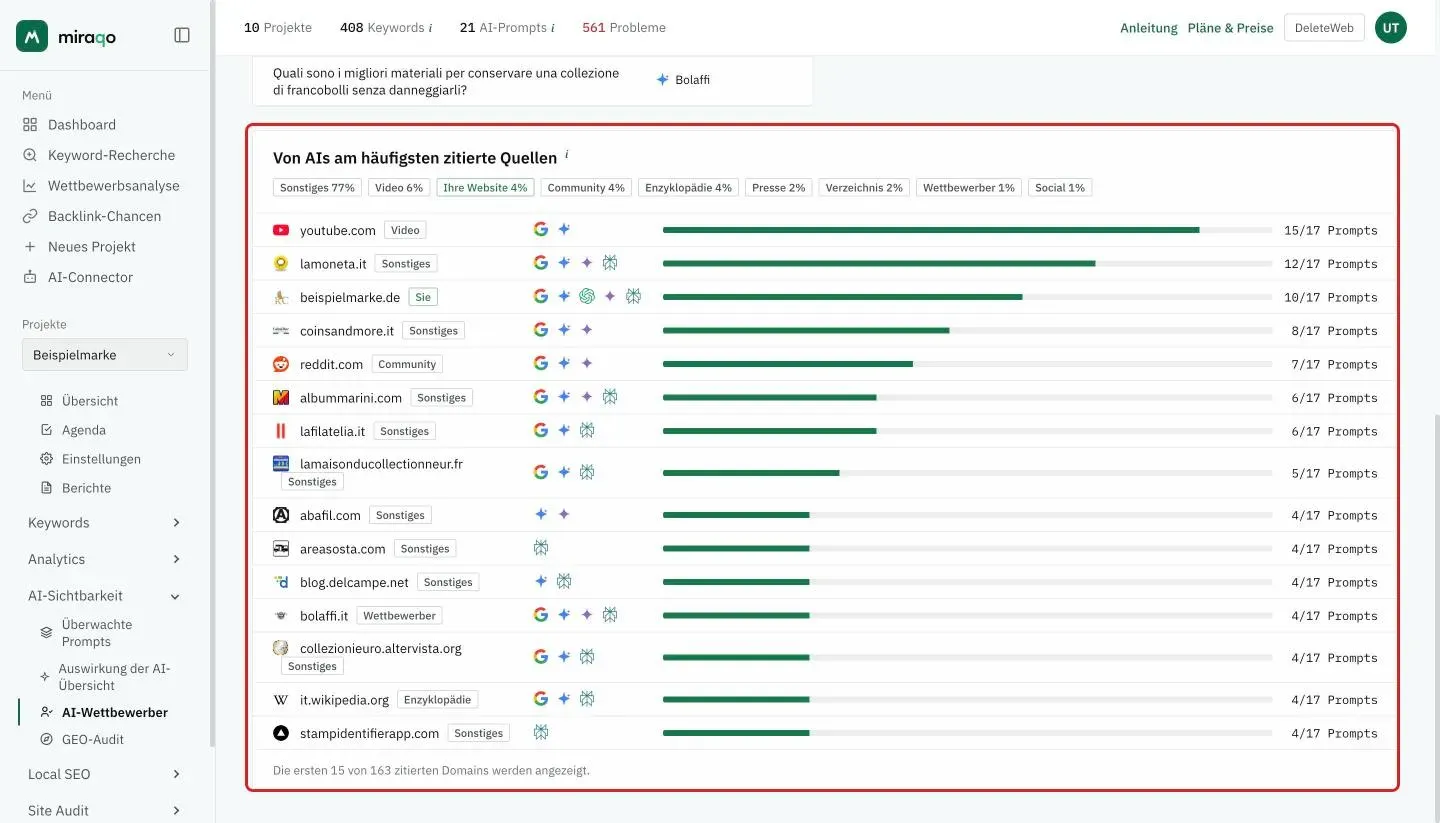
Task: Click the plus icon for Neues Projekt
Action: (30, 247)
